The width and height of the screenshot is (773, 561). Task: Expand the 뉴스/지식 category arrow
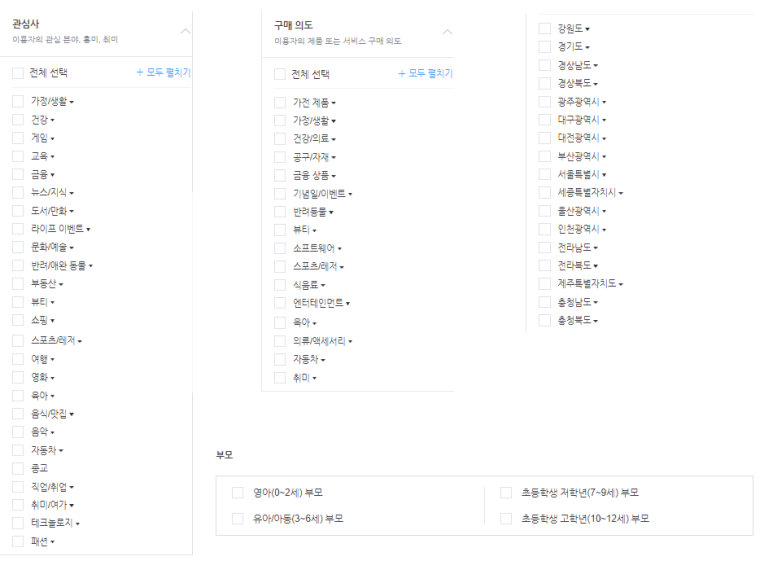[73, 192]
